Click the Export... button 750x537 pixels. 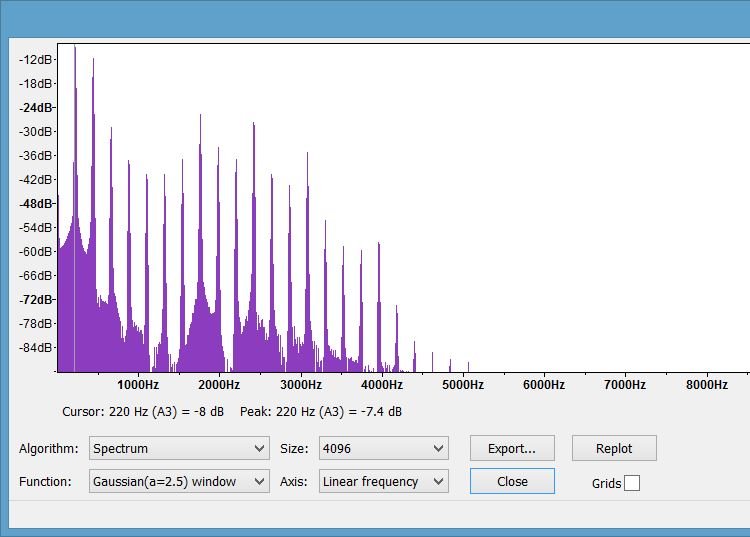coord(512,448)
